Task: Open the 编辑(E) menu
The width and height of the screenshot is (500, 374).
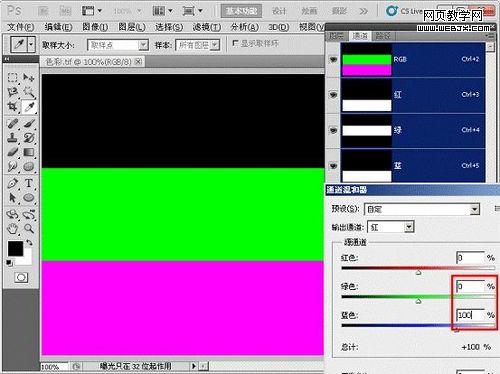Action: tap(58, 27)
